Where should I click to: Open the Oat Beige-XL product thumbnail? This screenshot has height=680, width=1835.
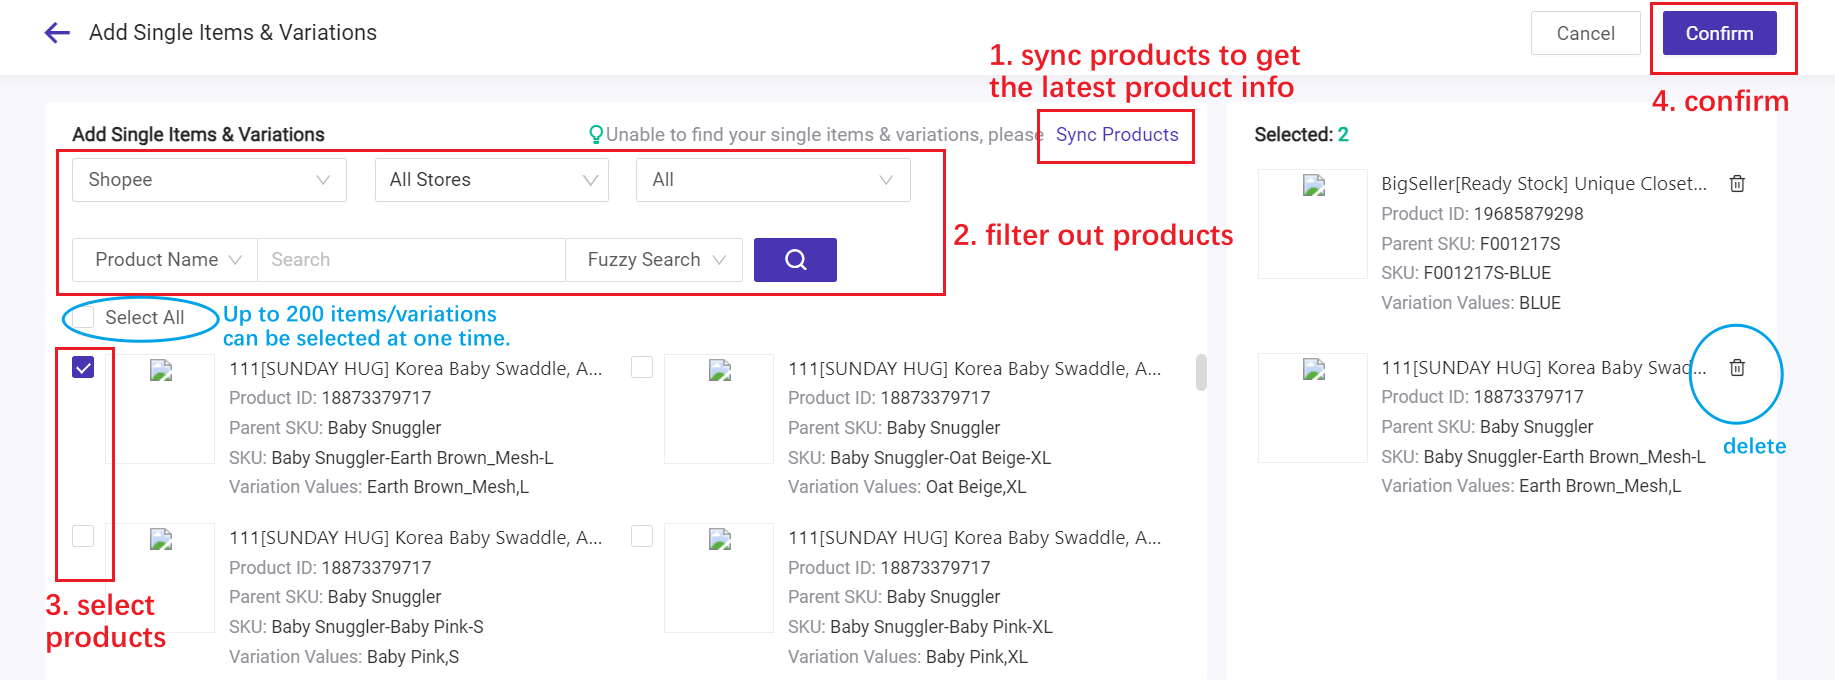coord(719,409)
